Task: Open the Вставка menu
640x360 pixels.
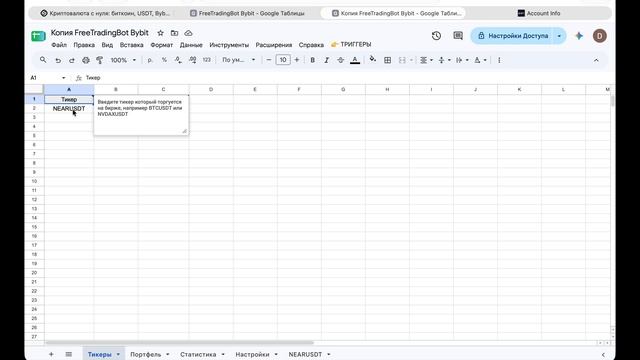Action: click(131, 45)
